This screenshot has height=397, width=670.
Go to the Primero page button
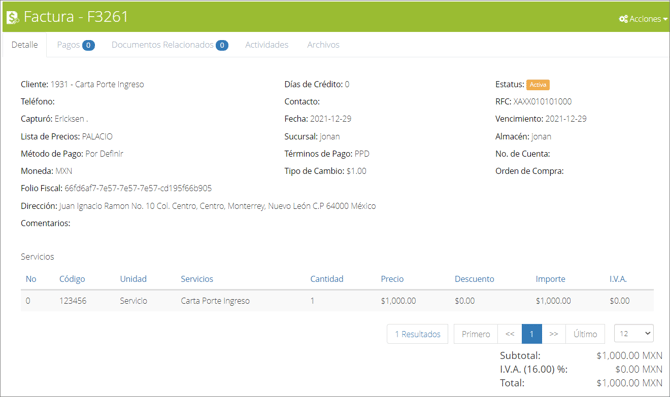tap(476, 334)
